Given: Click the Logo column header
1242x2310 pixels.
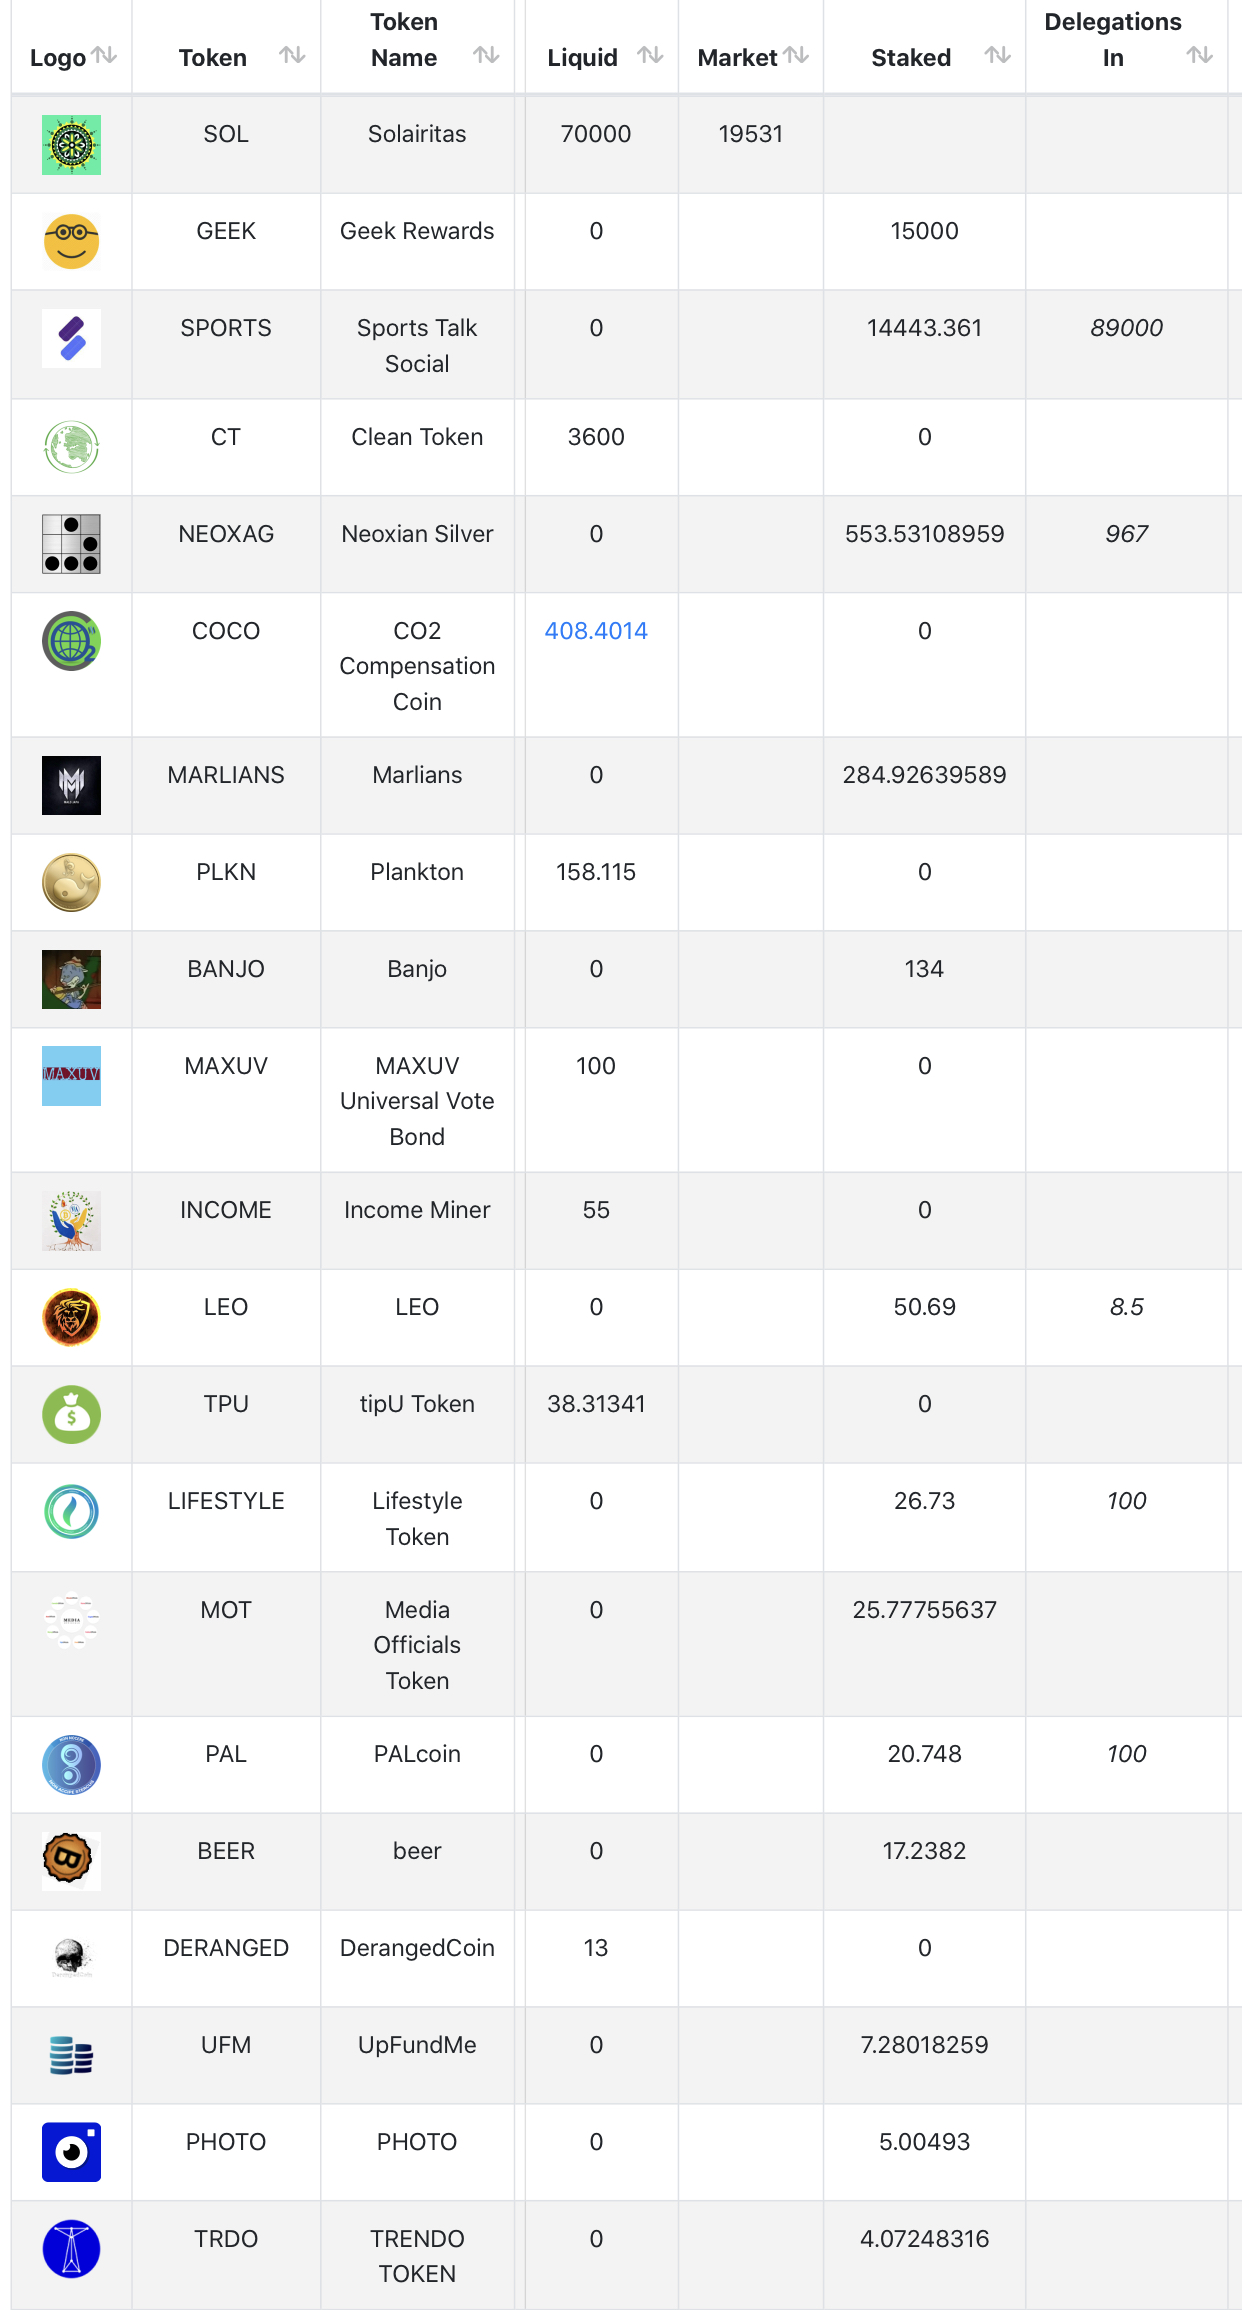Looking at the screenshot, I should tap(58, 58).
